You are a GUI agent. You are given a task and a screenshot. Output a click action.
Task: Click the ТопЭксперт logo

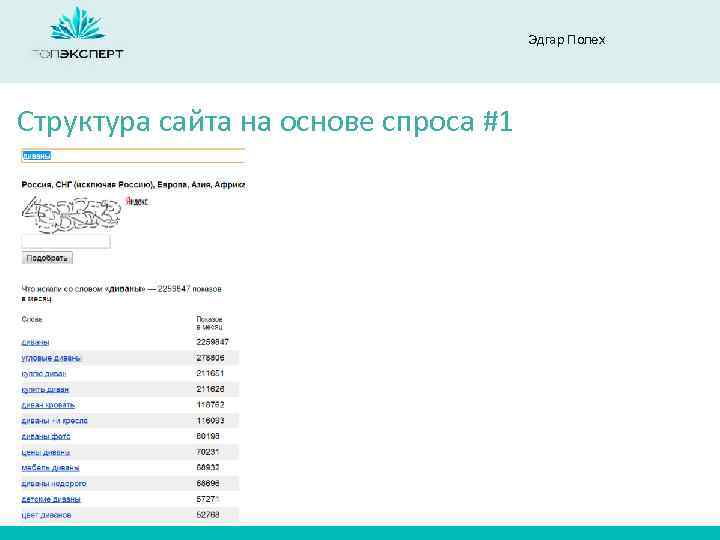click(79, 34)
